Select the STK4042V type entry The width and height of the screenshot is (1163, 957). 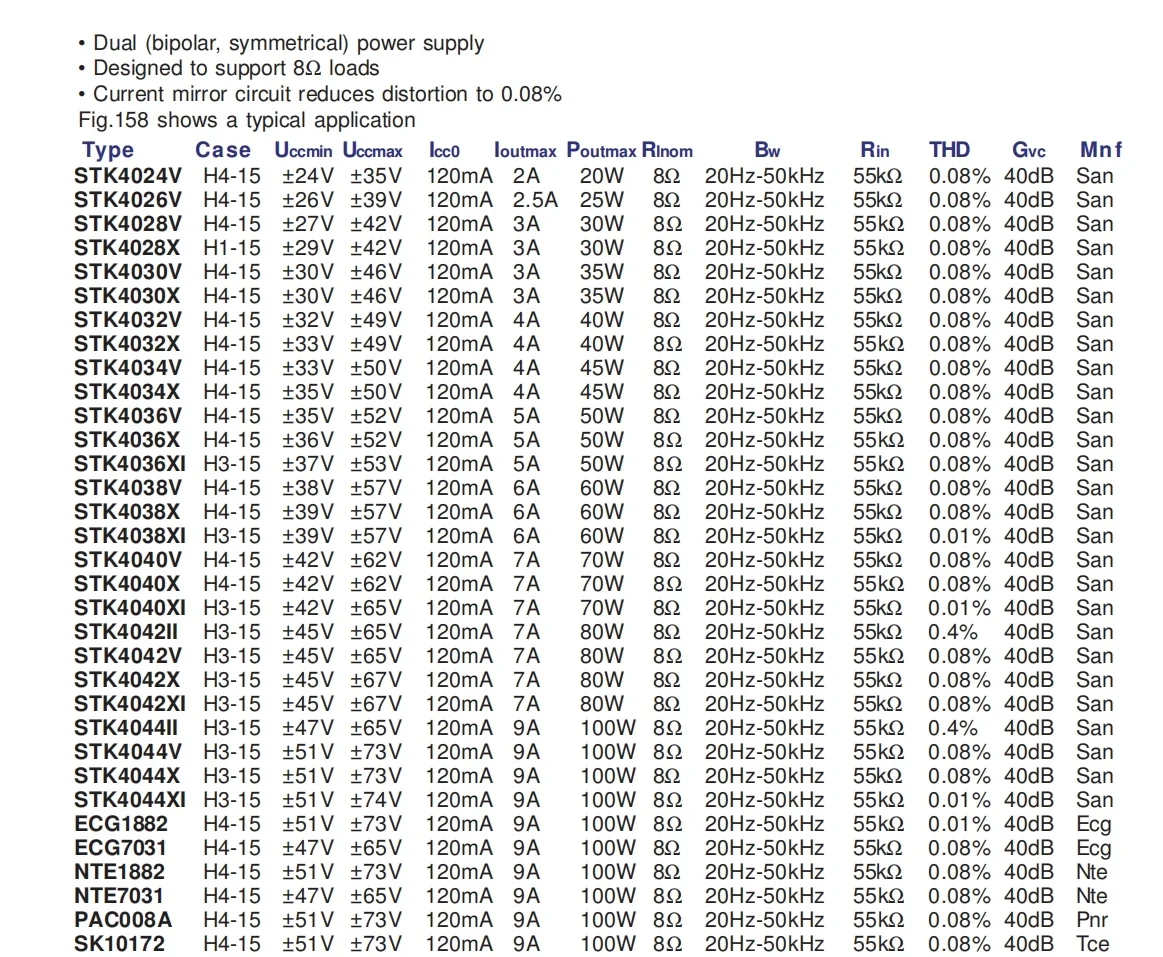[x=128, y=656]
